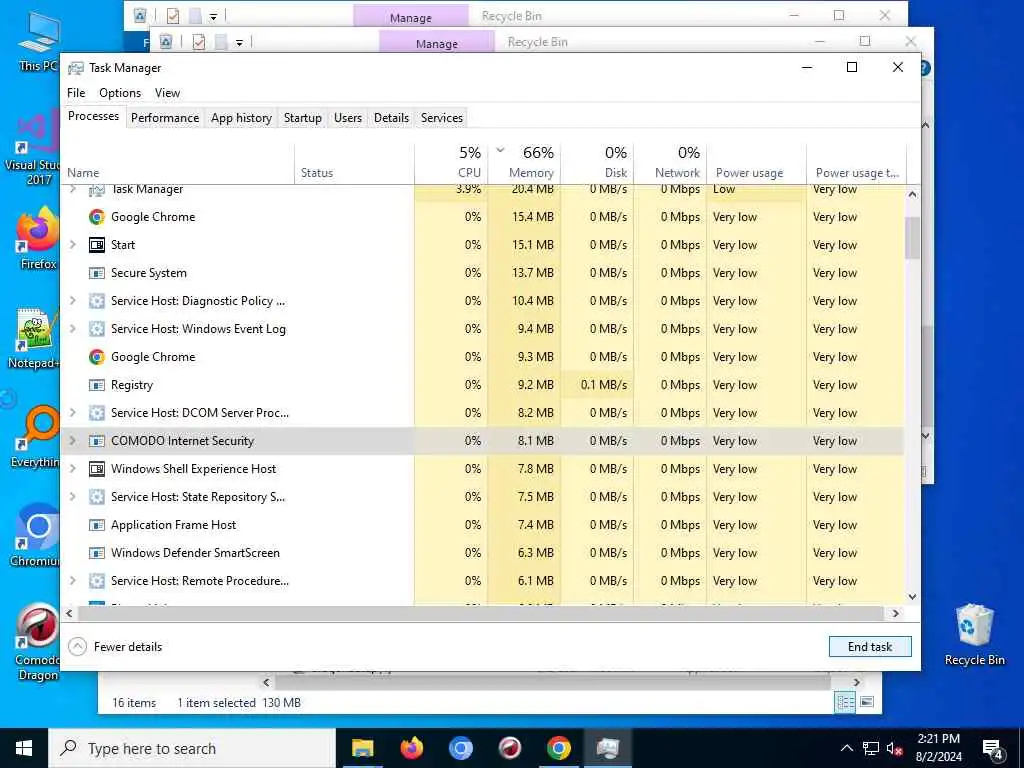Viewport: 1024px width, 768px height.
Task: Click the End task button
Action: pos(870,647)
